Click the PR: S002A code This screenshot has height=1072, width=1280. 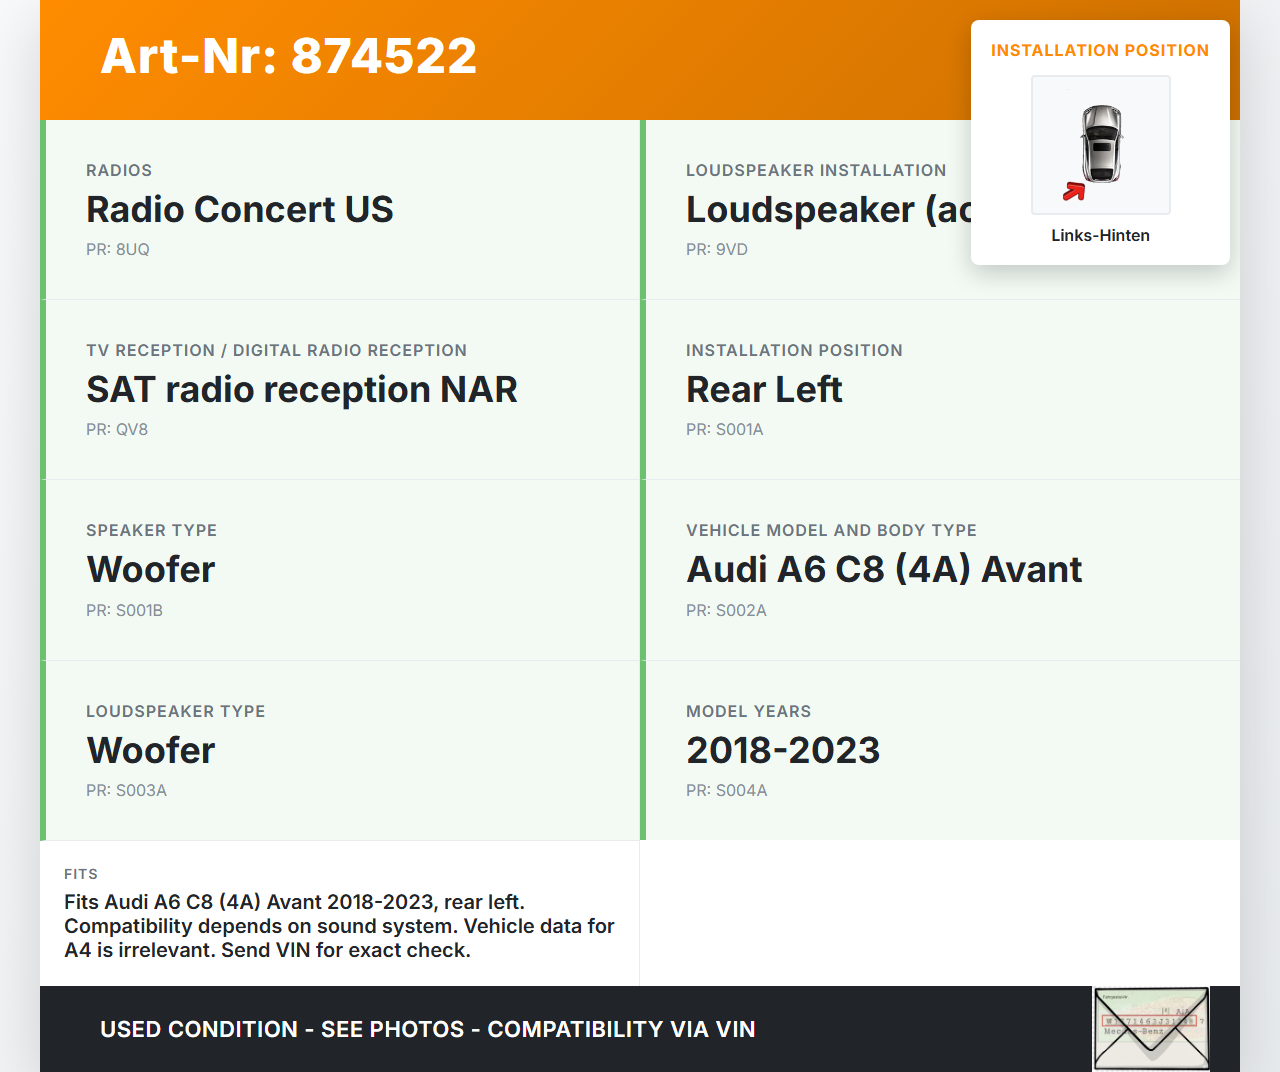[726, 611]
